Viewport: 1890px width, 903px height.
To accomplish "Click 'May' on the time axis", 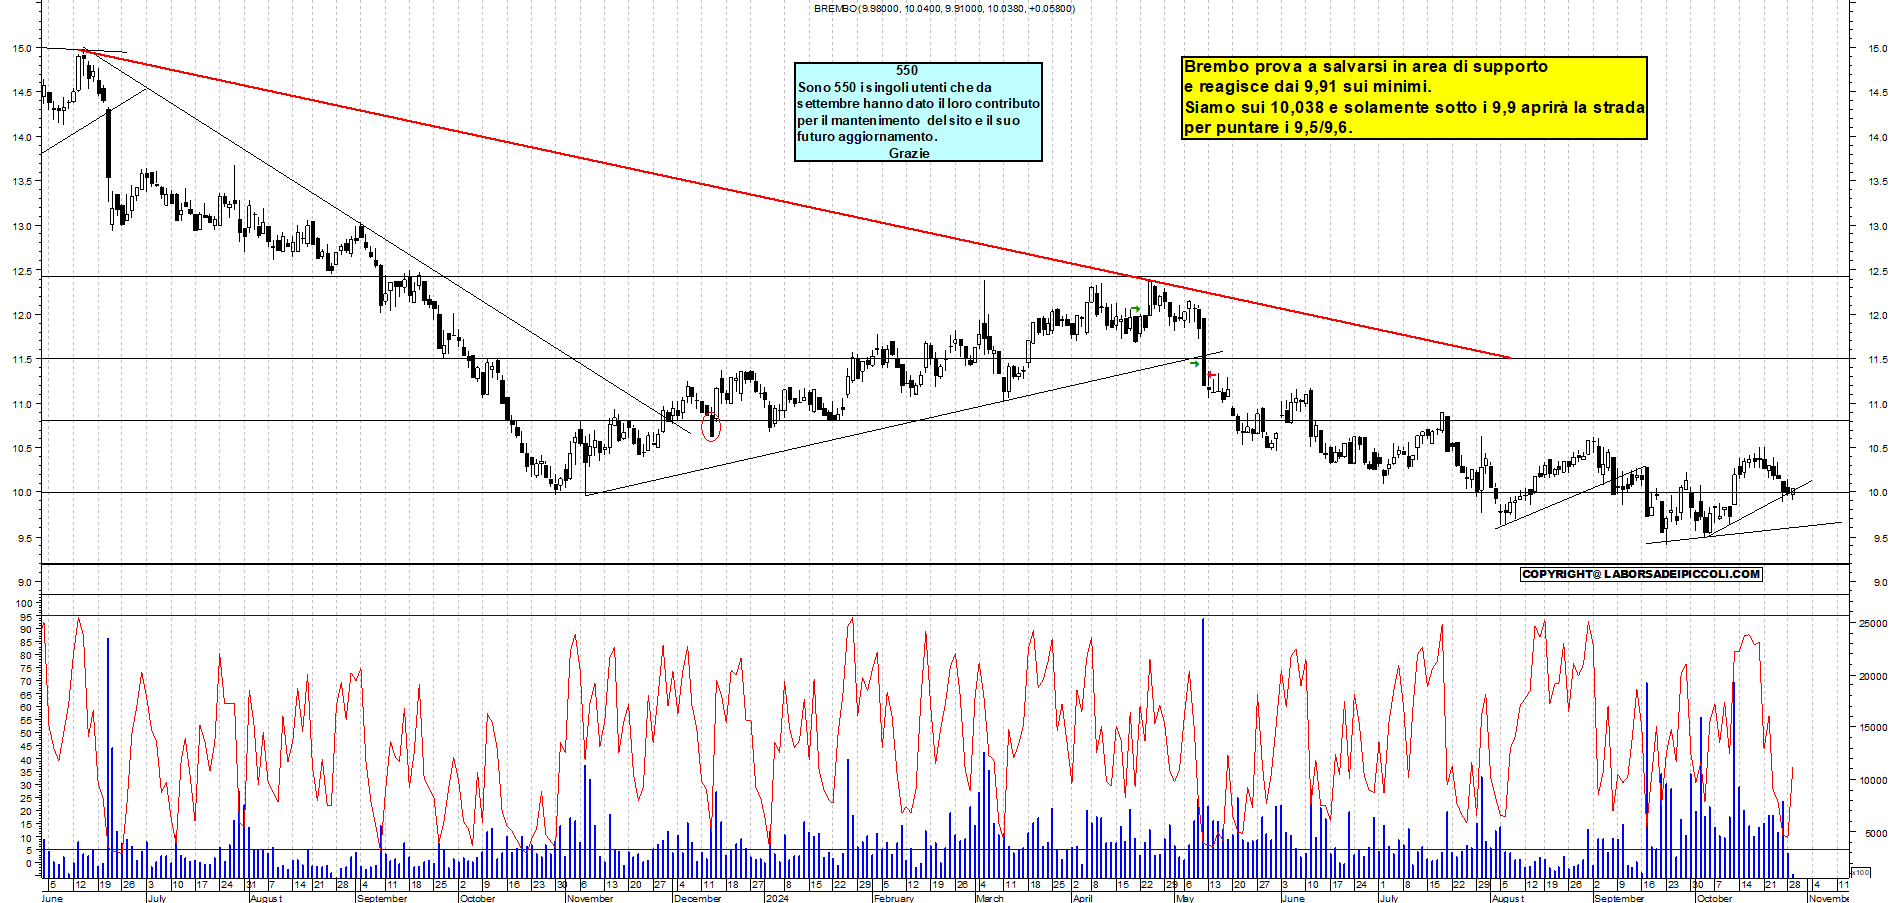I will [x=1185, y=898].
